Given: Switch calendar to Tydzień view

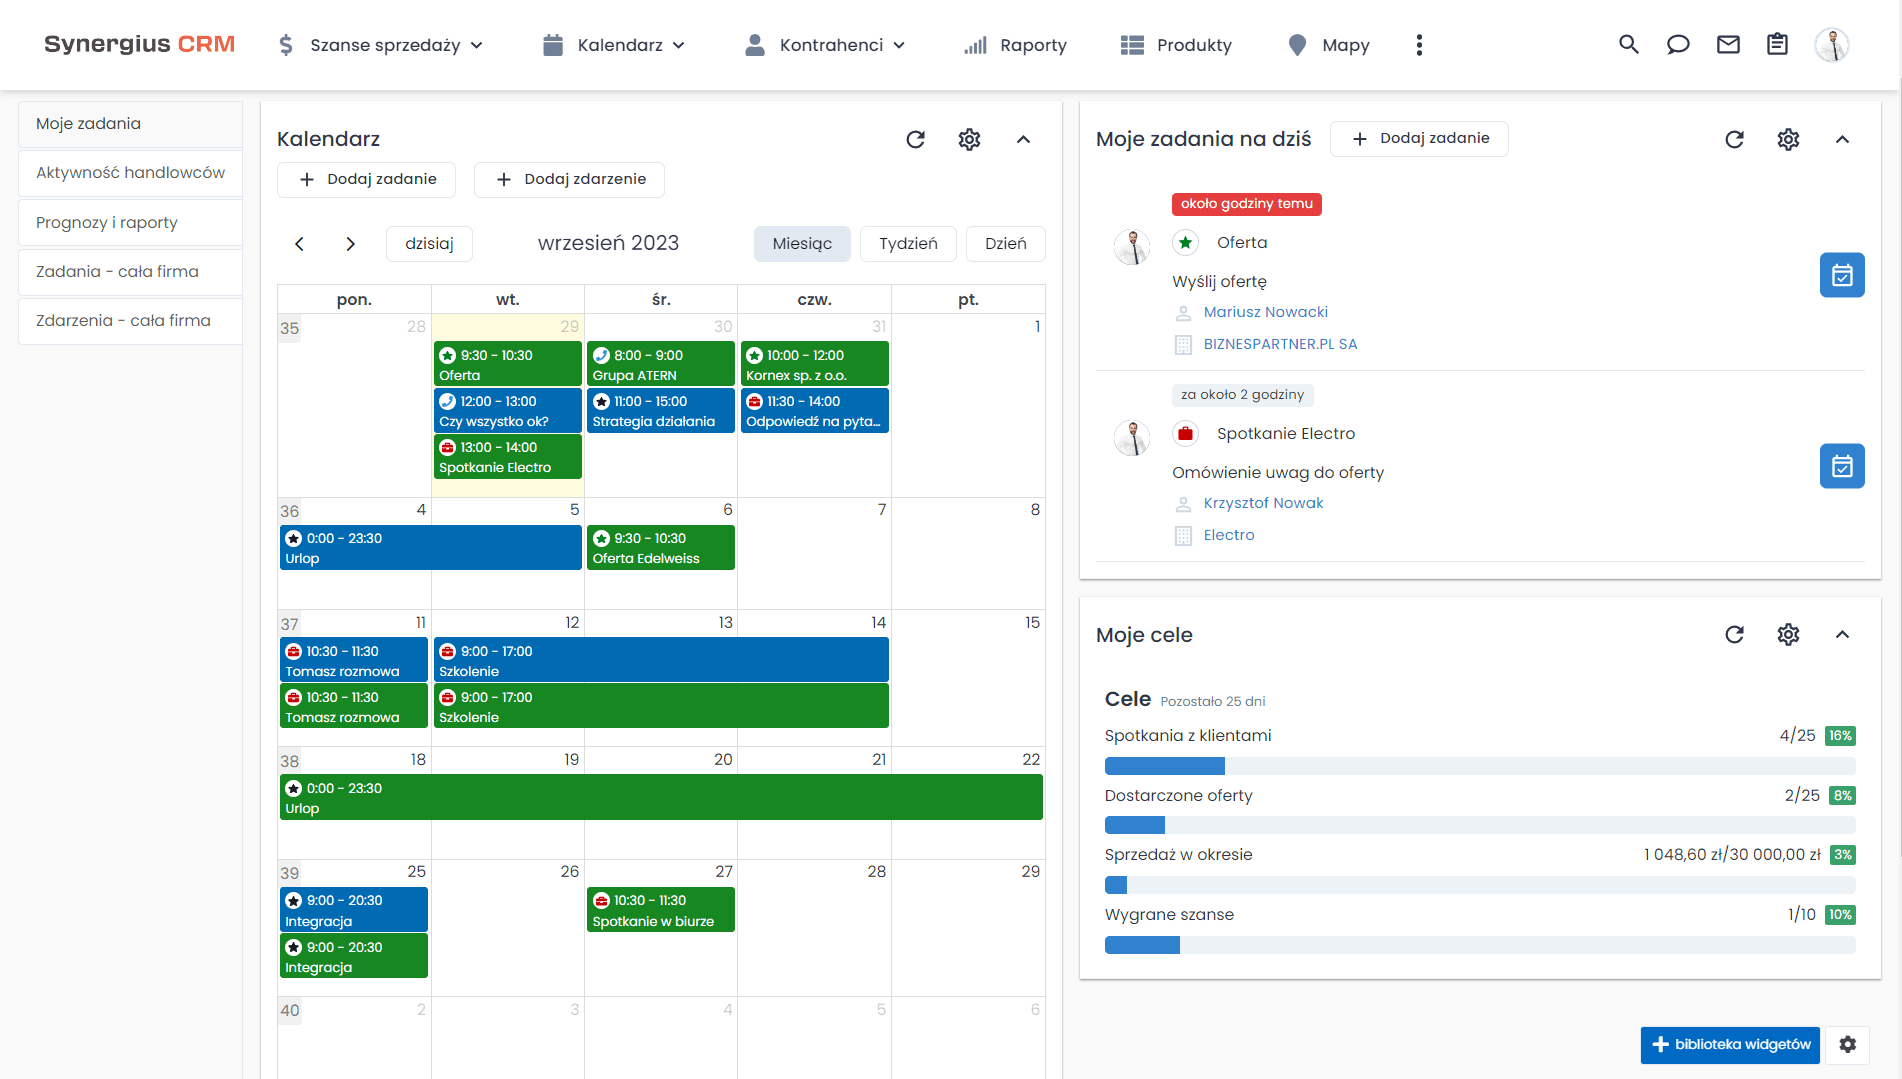Looking at the screenshot, I should (908, 244).
